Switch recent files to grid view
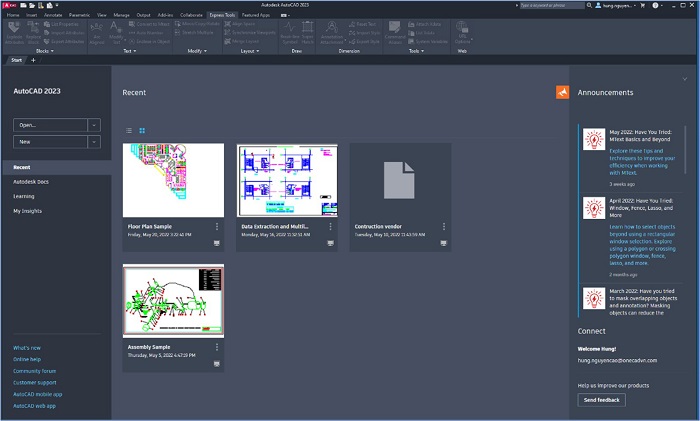The height and width of the screenshot is (421, 700). pyautogui.click(x=142, y=130)
